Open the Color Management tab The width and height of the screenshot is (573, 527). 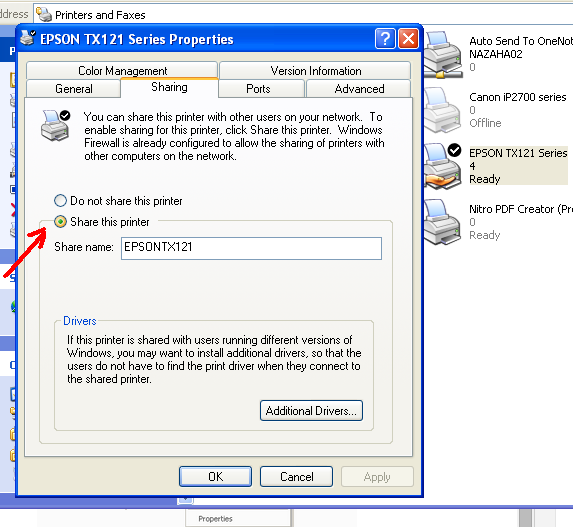(122, 70)
